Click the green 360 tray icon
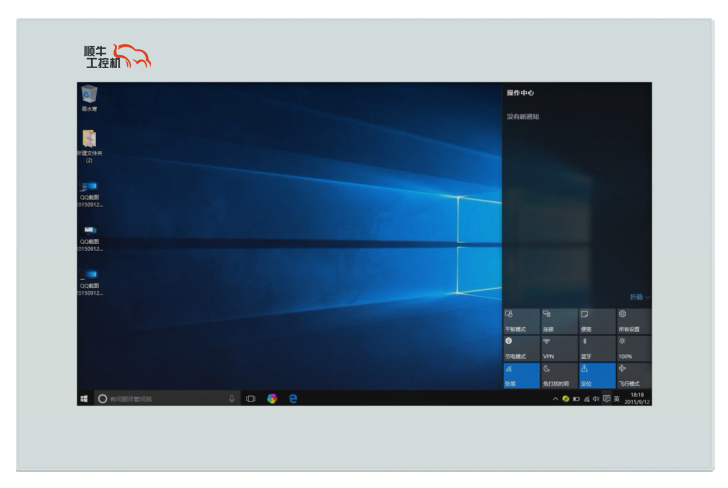This screenshot has height=488, width=728. [566, 399]
